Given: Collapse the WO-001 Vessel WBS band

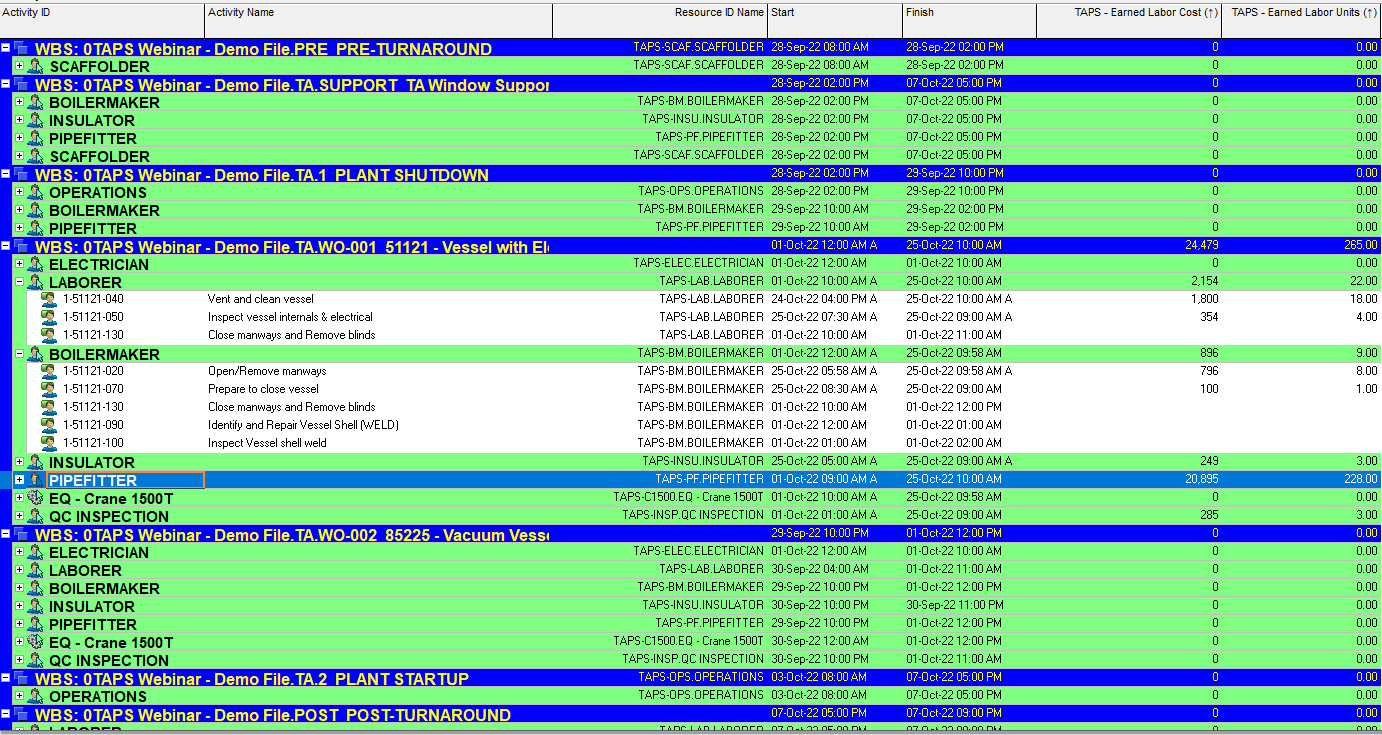Looking at the screenshot, I should tap(6, 246).
